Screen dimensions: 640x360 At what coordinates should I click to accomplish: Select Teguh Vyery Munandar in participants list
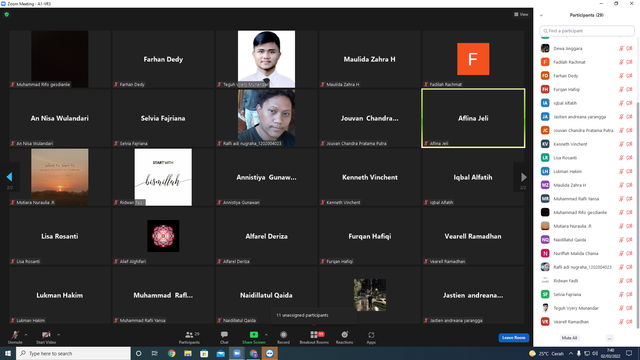point(586,308)
